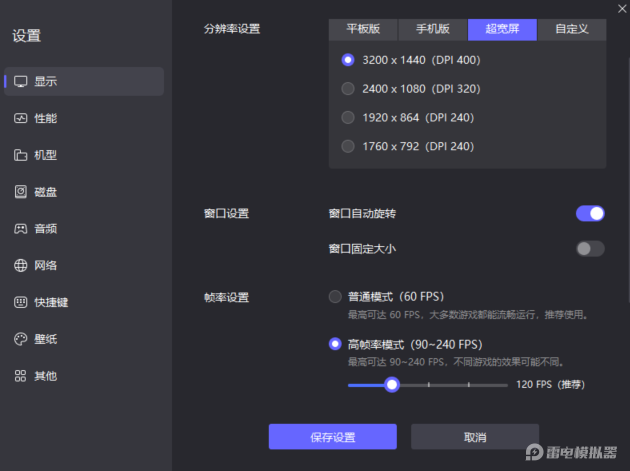Select 2400 x 1080 (DPI 320) resolution
630x471 pixels.
[348, 88]
